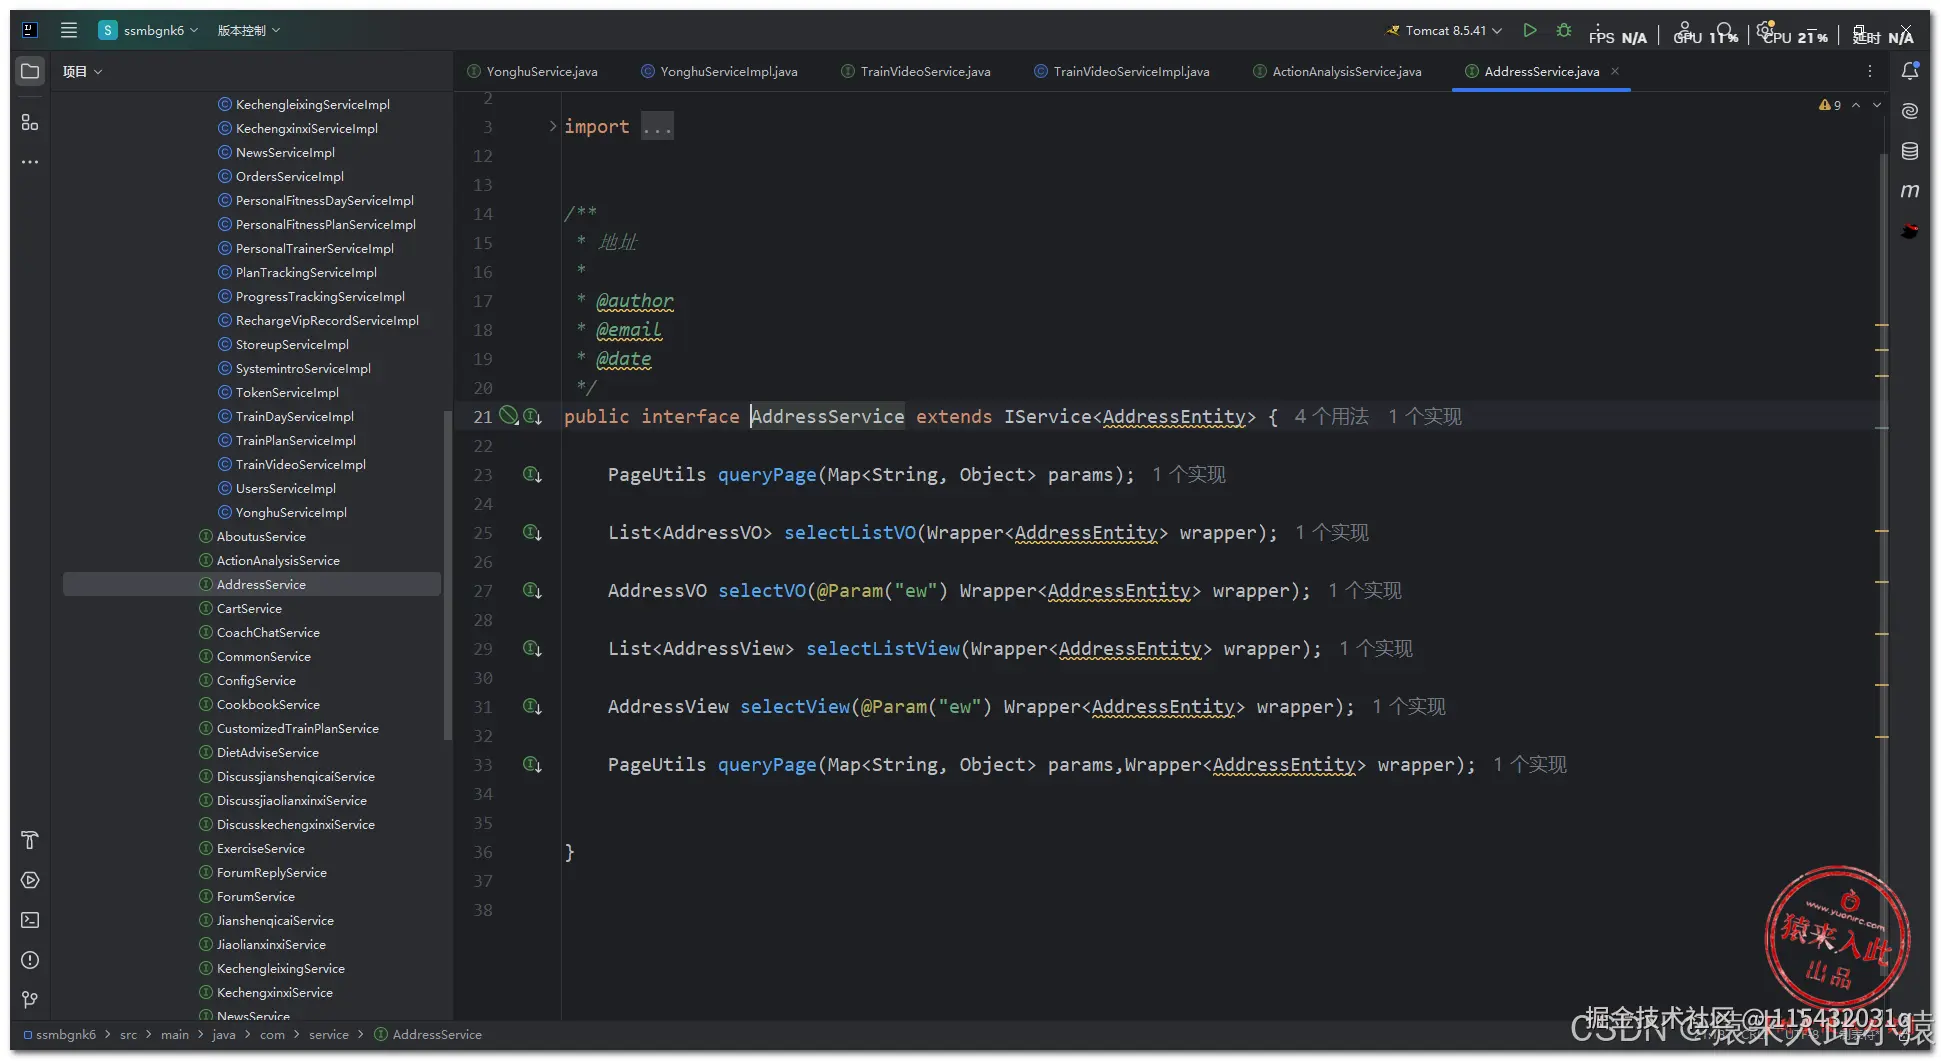Switch to the YonghuService.java tab
This screenshot has height=1061, width=1941.
532,71
